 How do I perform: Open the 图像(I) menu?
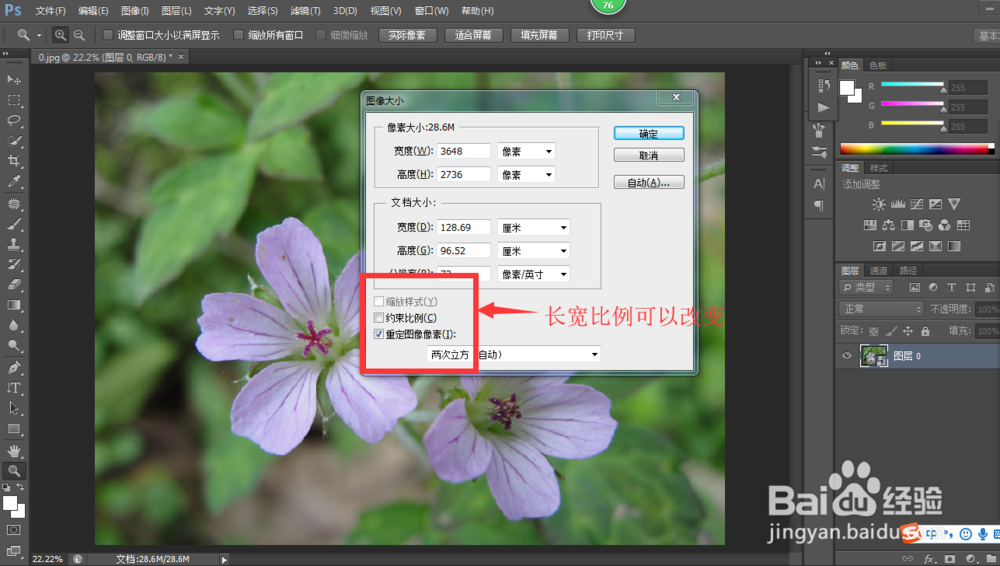(x=135, y=11)
